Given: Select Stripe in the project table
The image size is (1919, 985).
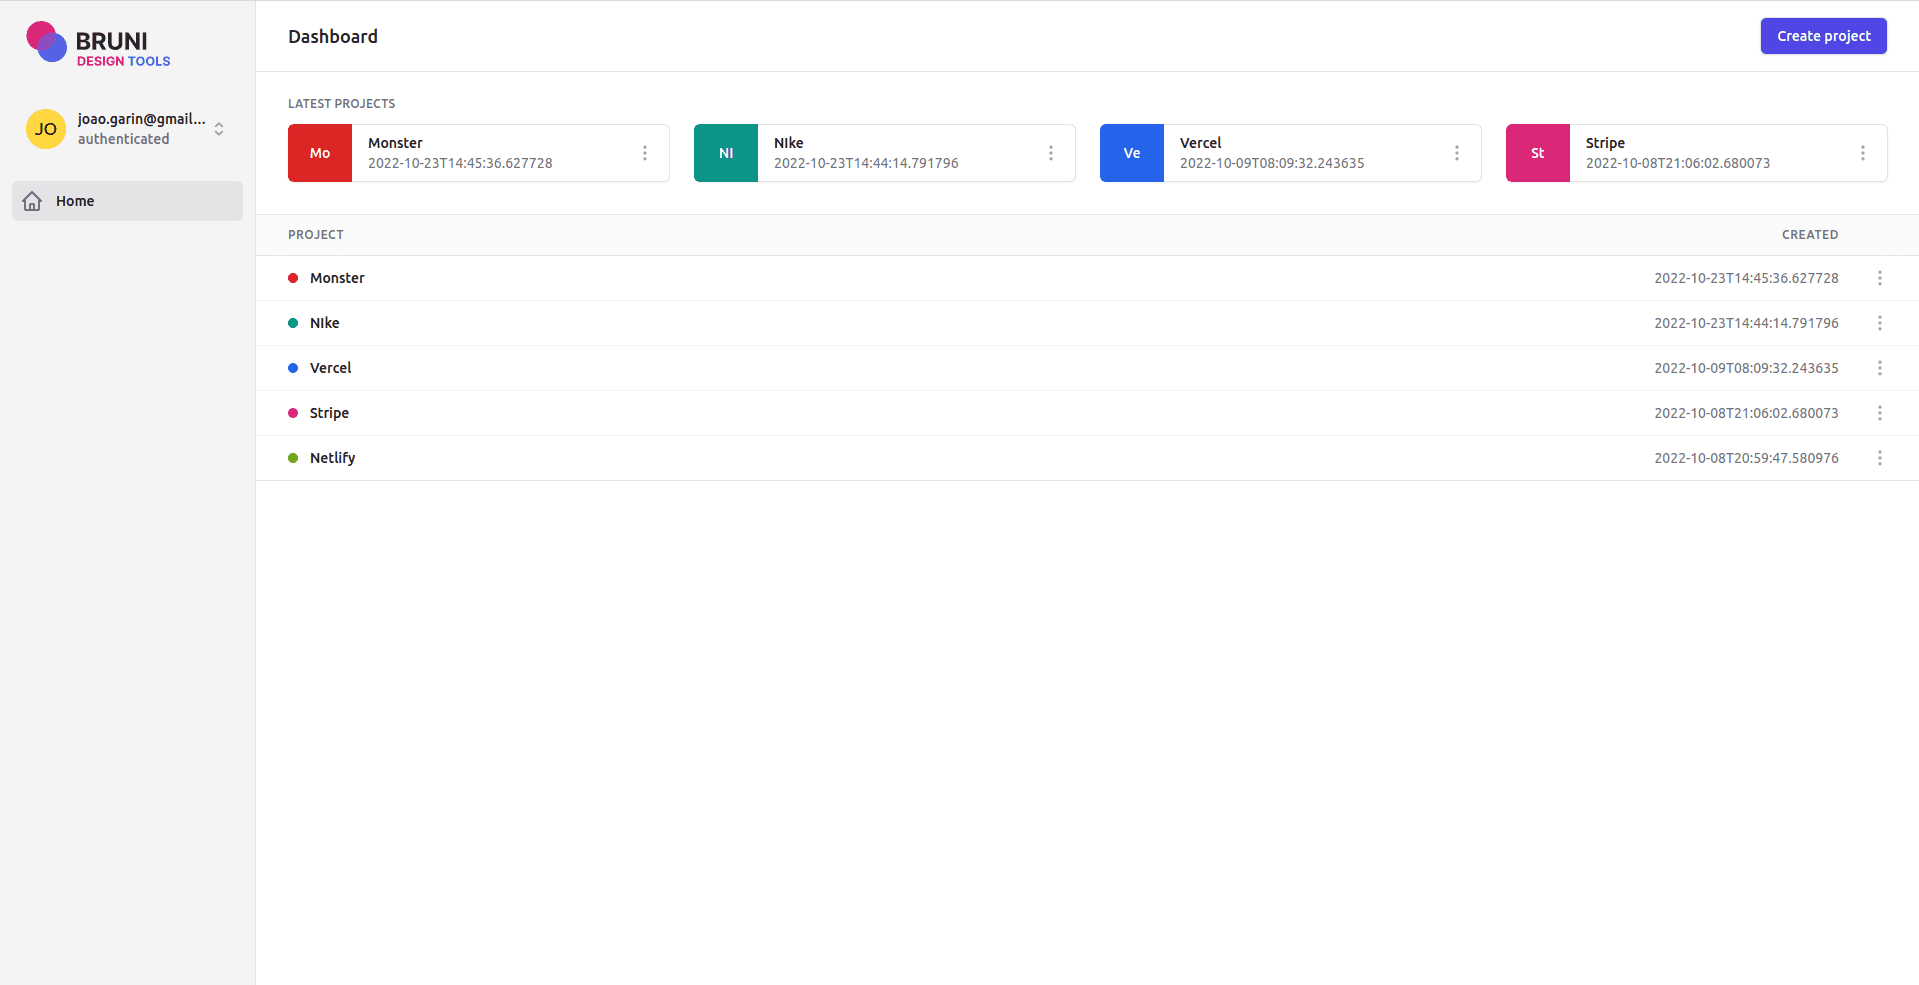Looking at the screenshot, I should click(x=329, y=413).
